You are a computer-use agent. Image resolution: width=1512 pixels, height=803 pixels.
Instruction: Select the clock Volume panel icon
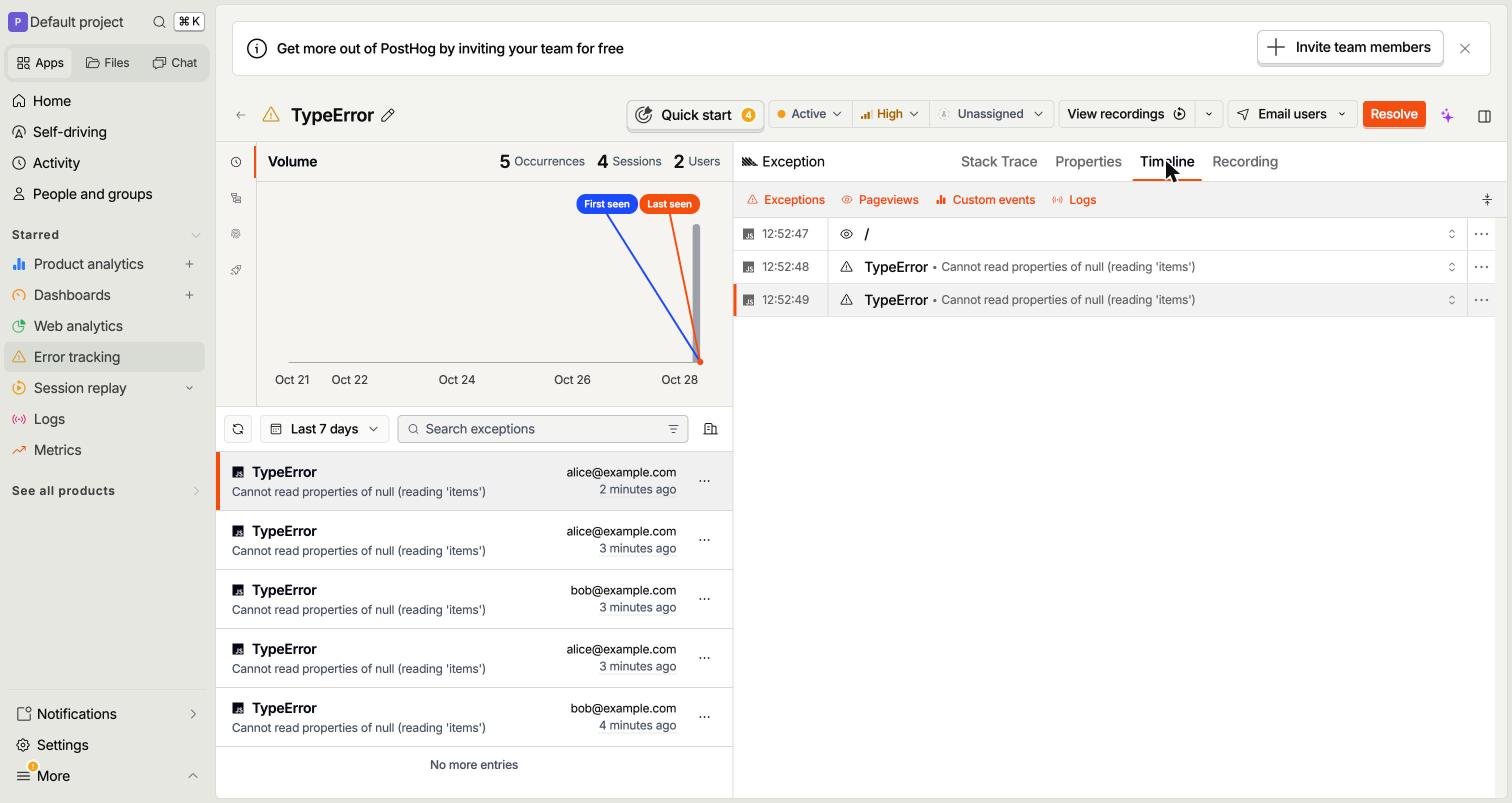point(236,162)
